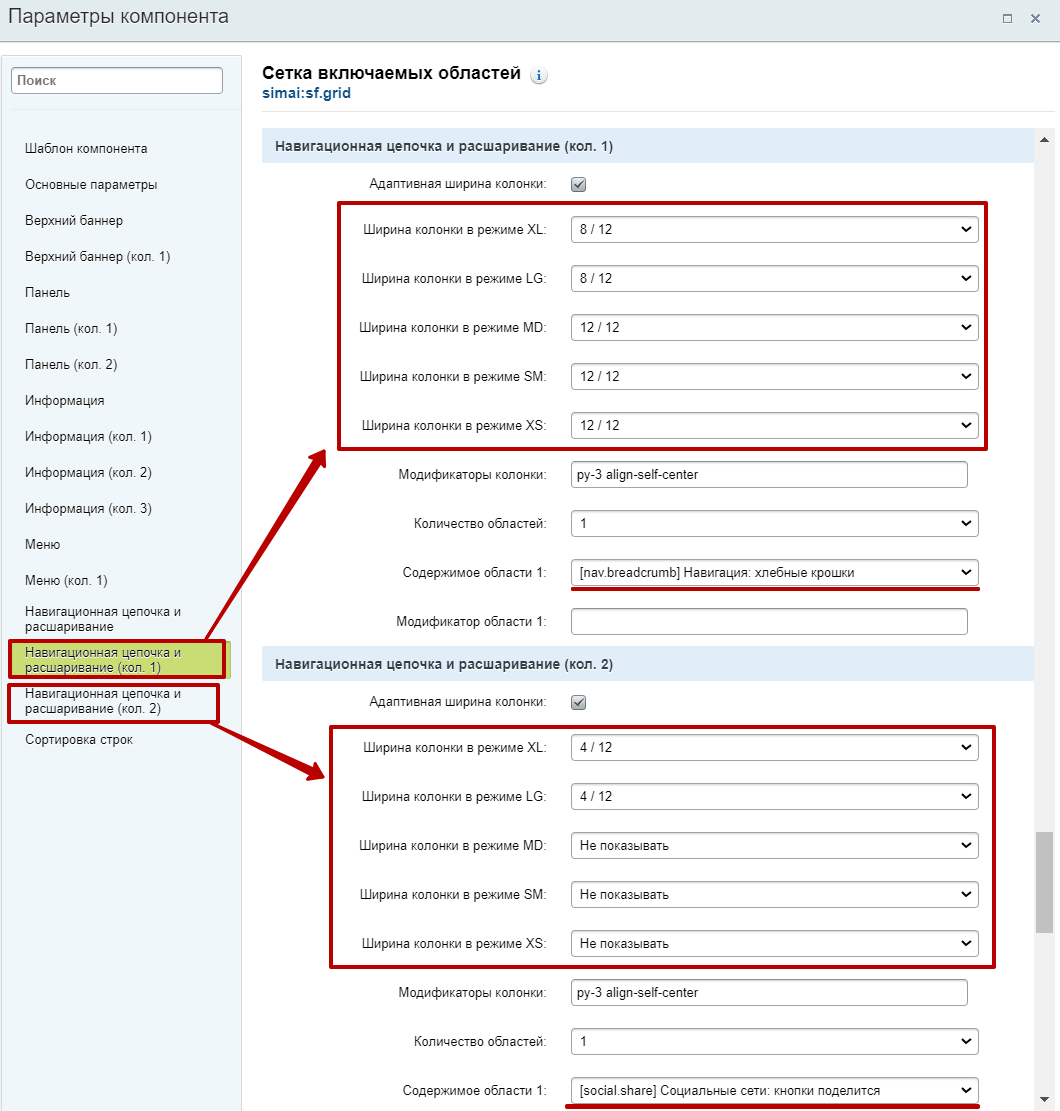Open the nav.breadcrumb area content dropdown
The height and width of the screenshot is (1111, 1060).
coord(774,573)
